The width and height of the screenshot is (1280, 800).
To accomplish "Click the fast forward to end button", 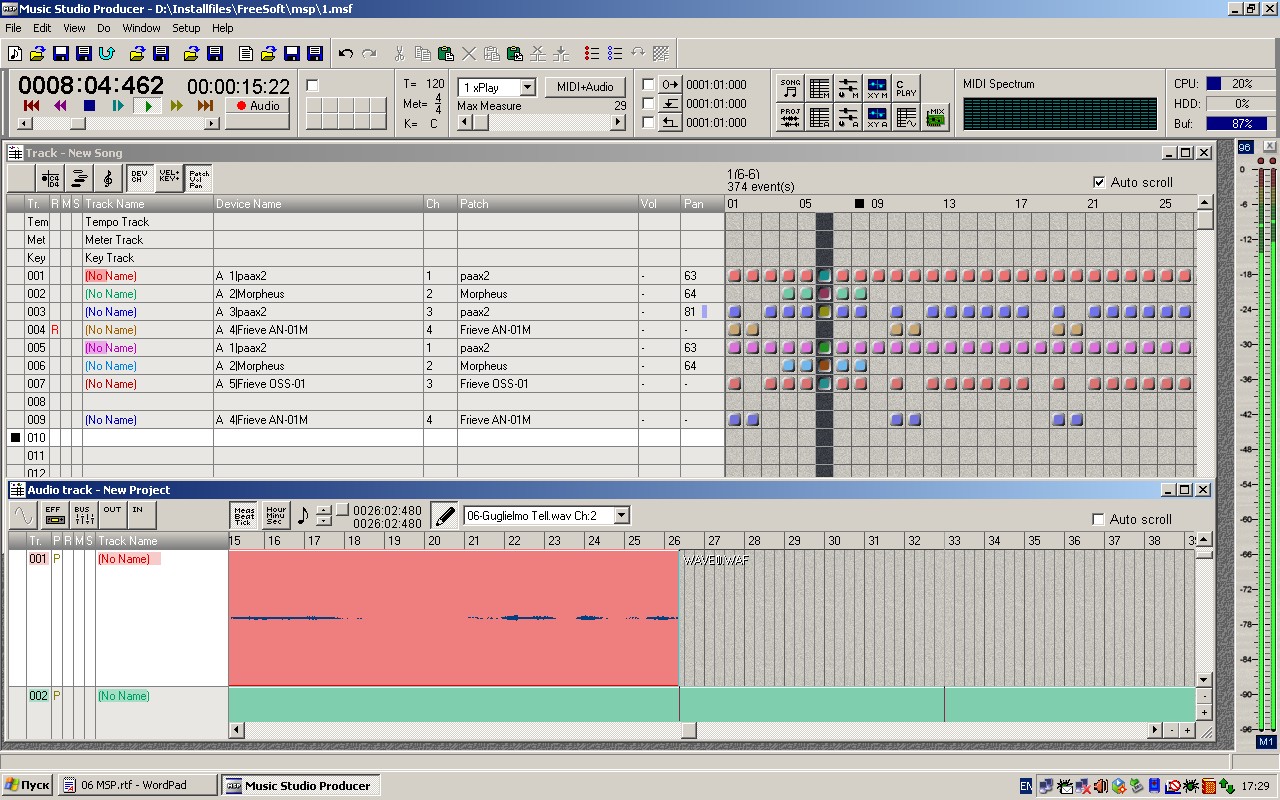I will point(206,106).
